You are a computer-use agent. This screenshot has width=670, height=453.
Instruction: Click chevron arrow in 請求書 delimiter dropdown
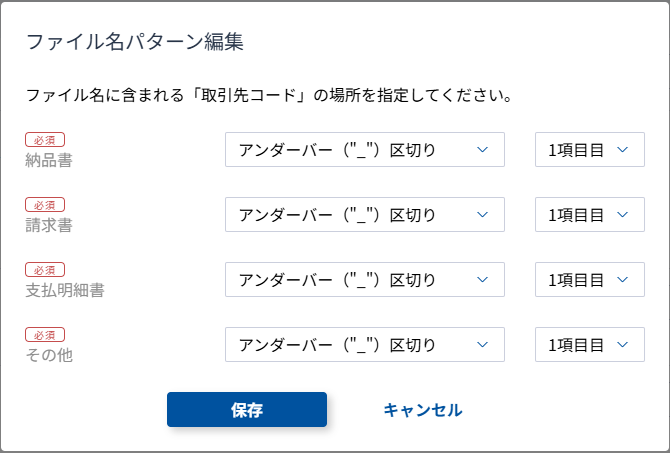pos(482,215)
